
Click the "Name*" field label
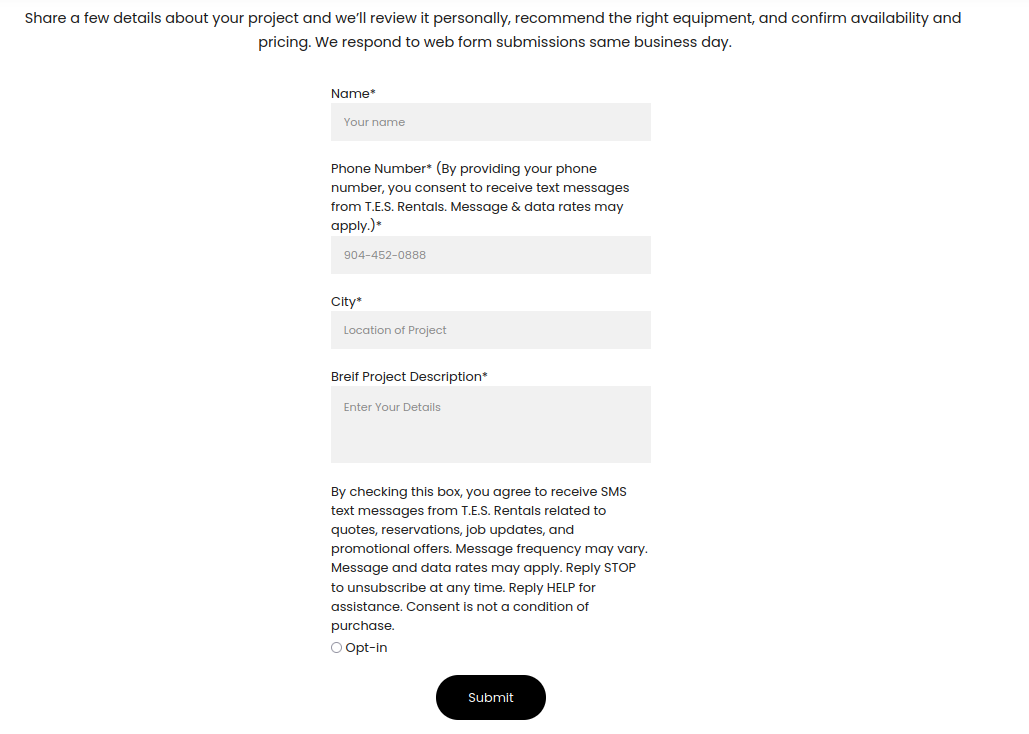coord(353,93)
